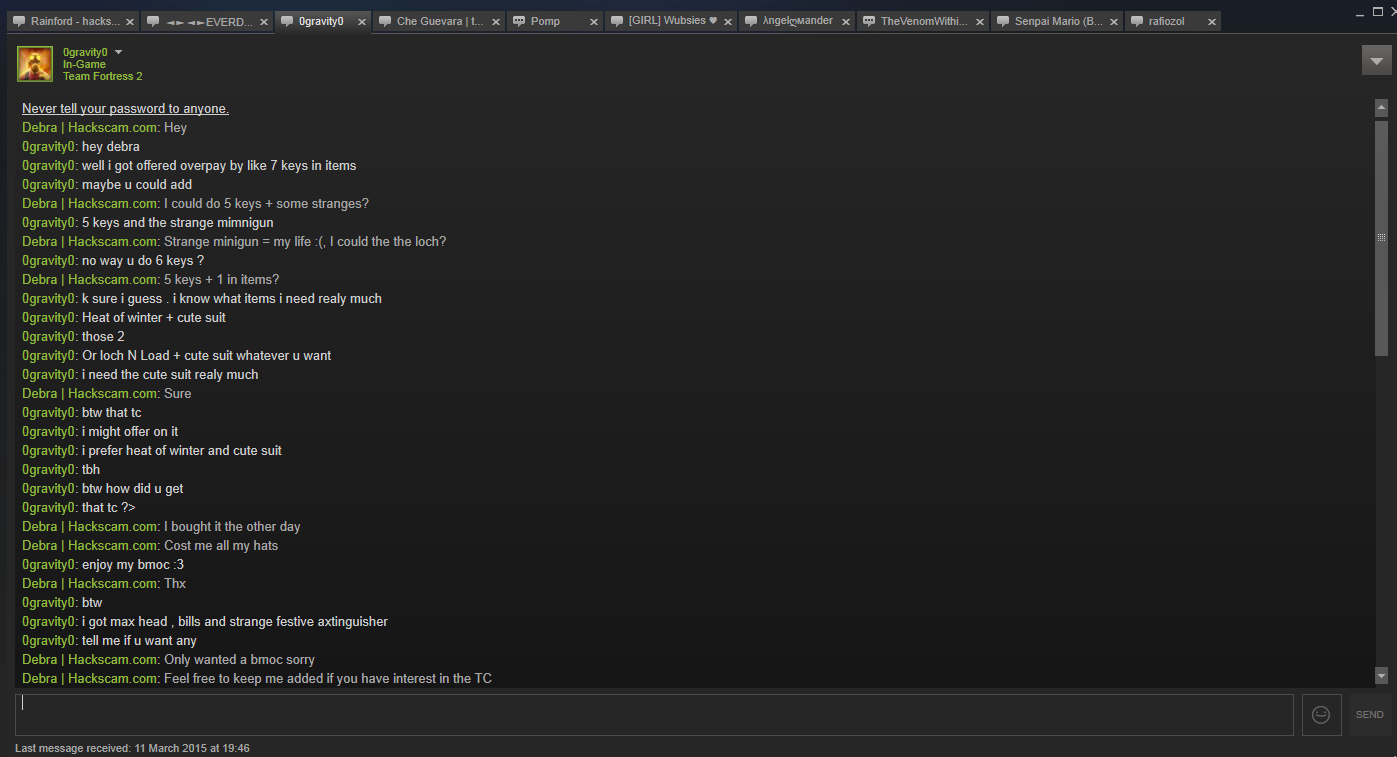Close the Pomp chat tab
The height and width of the screenshot is (757, 1397).
pos(593,22)
